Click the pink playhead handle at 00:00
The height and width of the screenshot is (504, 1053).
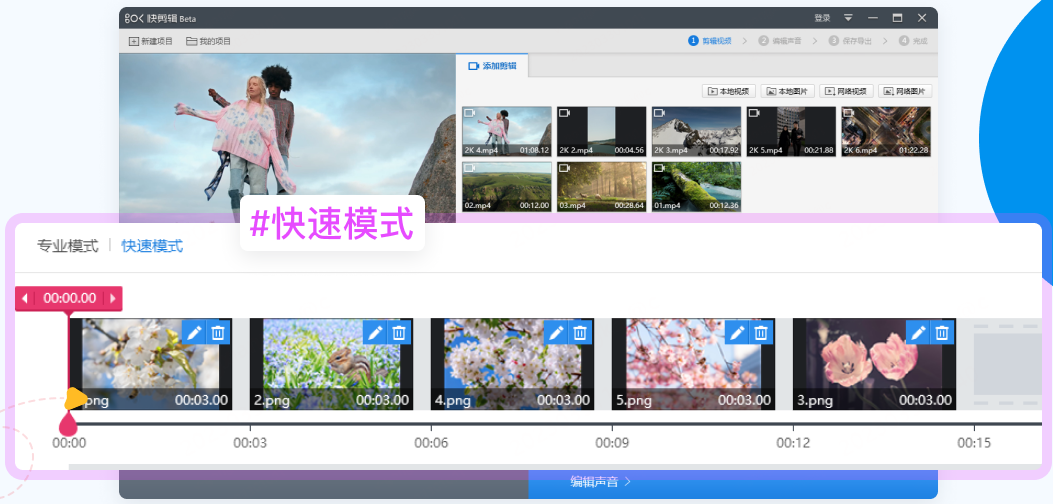(x=68, y=424)
